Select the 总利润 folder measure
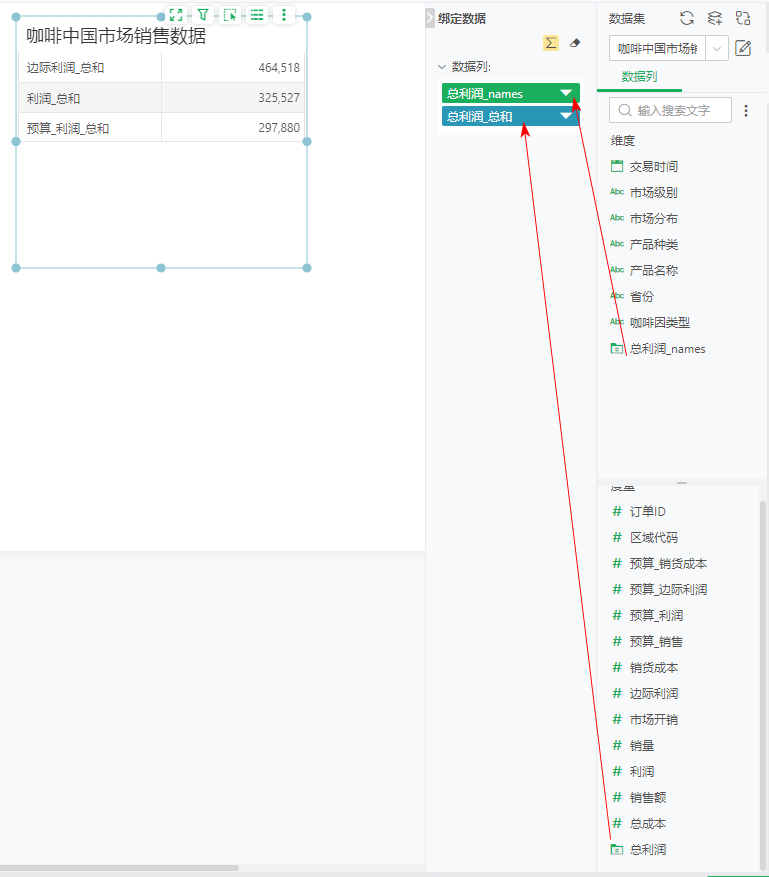 (x=648, y=850)
